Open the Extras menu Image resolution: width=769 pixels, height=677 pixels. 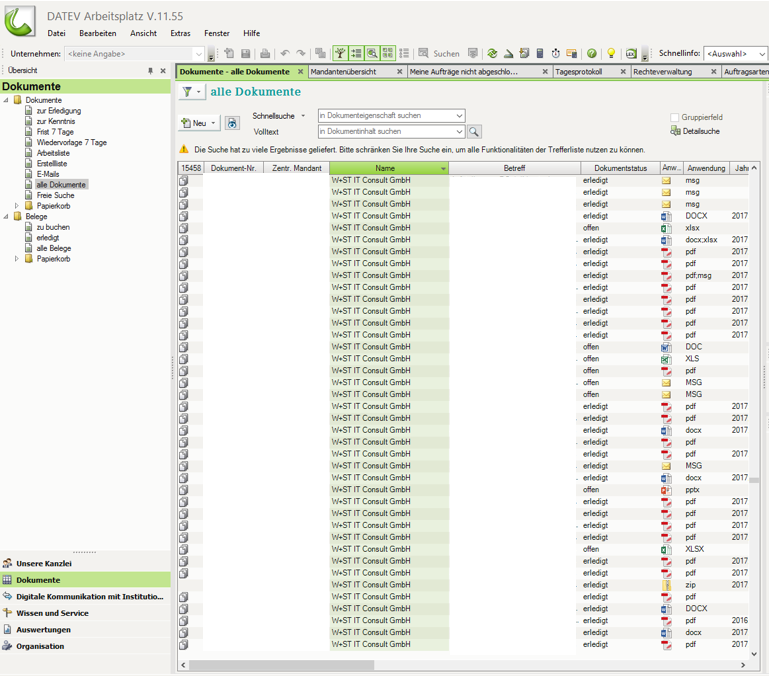pyautogui.click(x=180, y=33)
